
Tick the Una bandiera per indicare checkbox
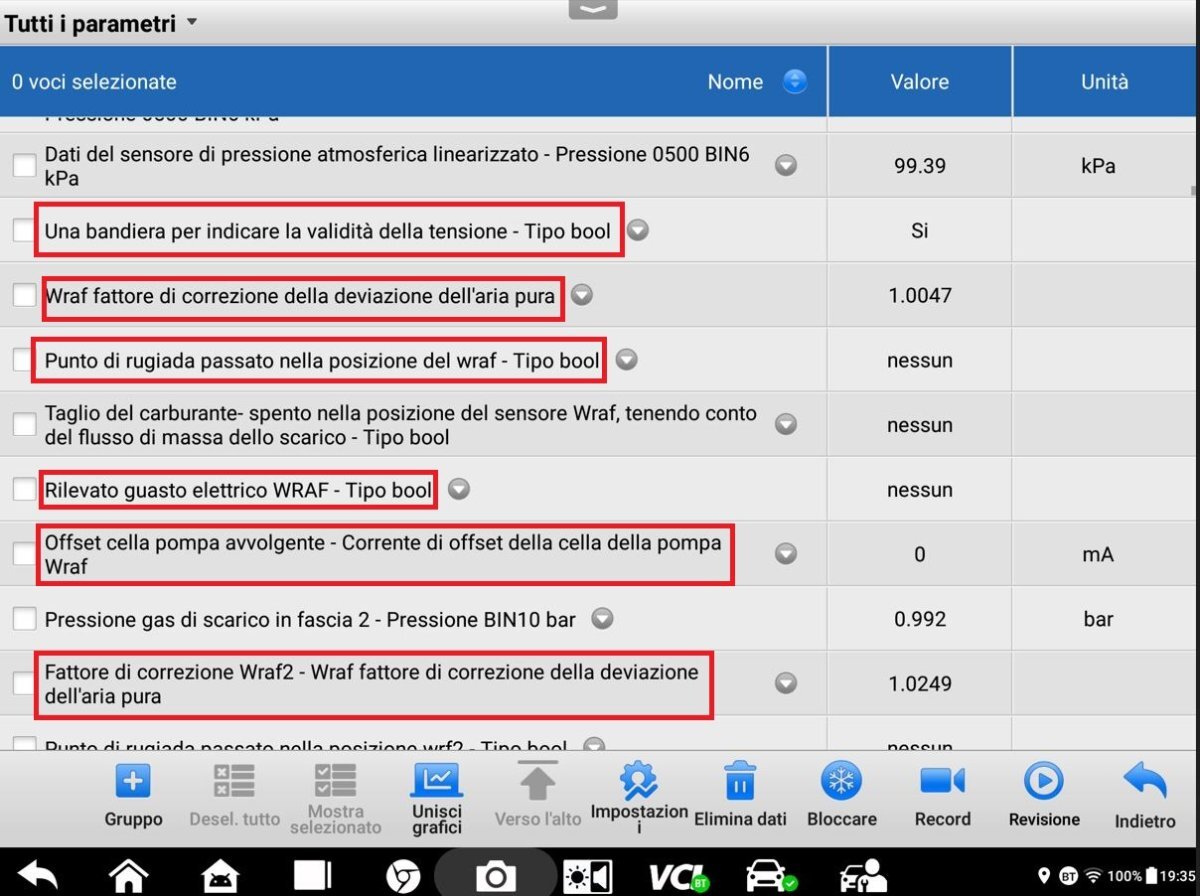[x=24, y=231]
